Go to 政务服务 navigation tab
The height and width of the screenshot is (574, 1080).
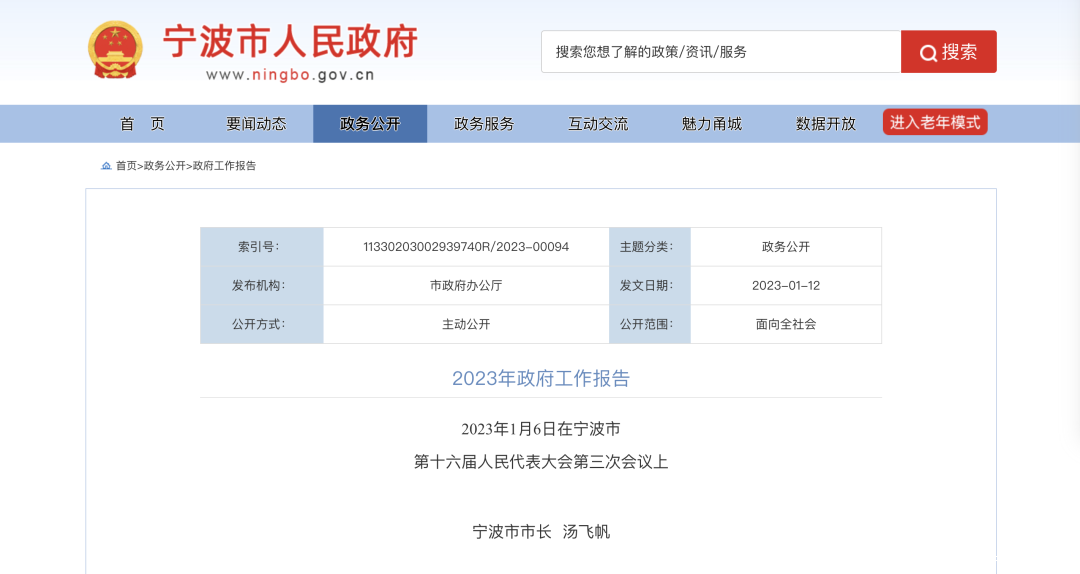click(484, 124)
